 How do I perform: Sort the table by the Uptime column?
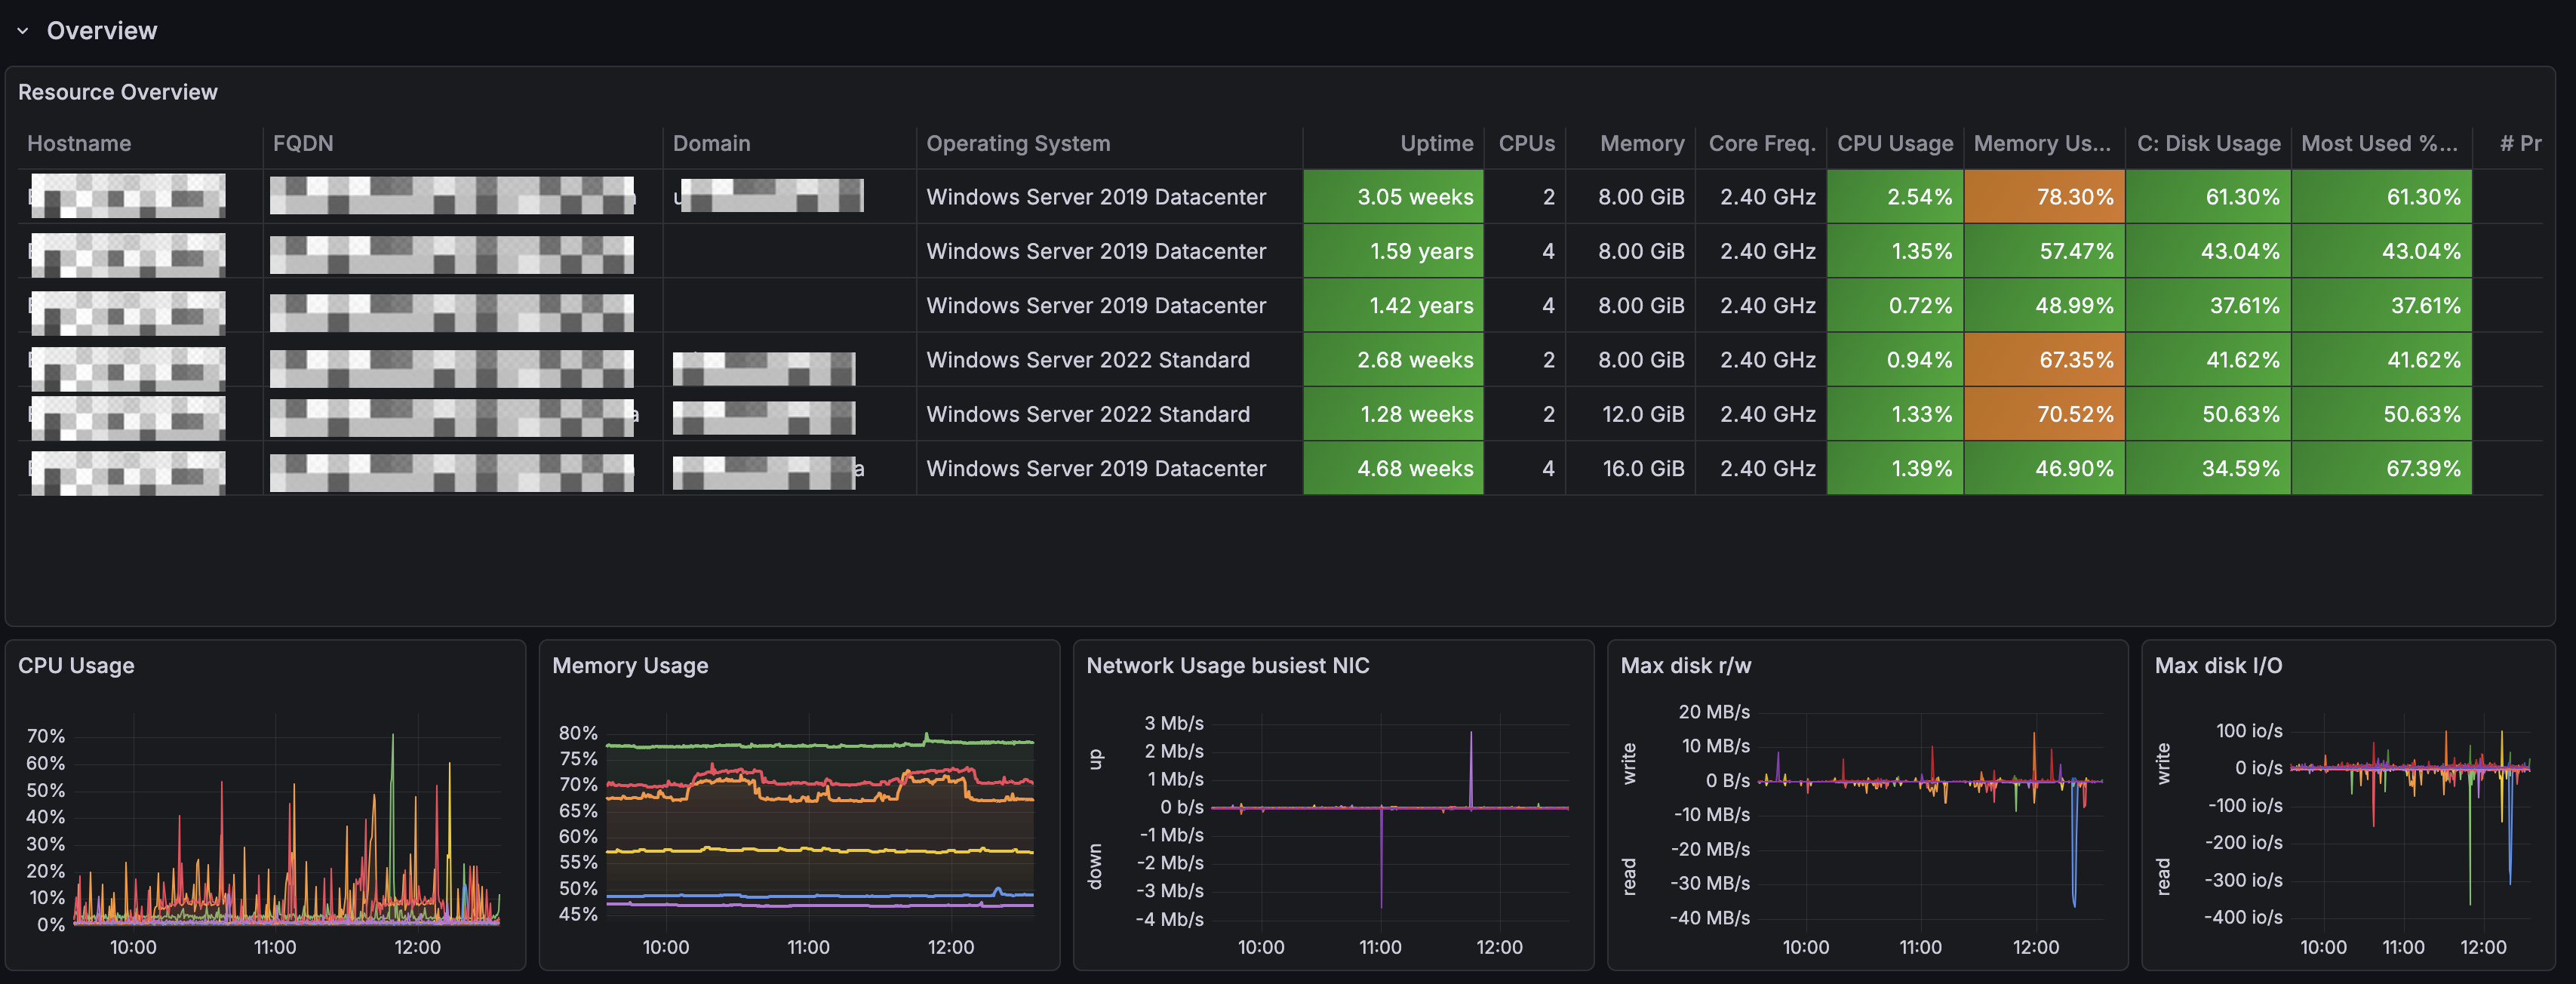point(1436,143)
